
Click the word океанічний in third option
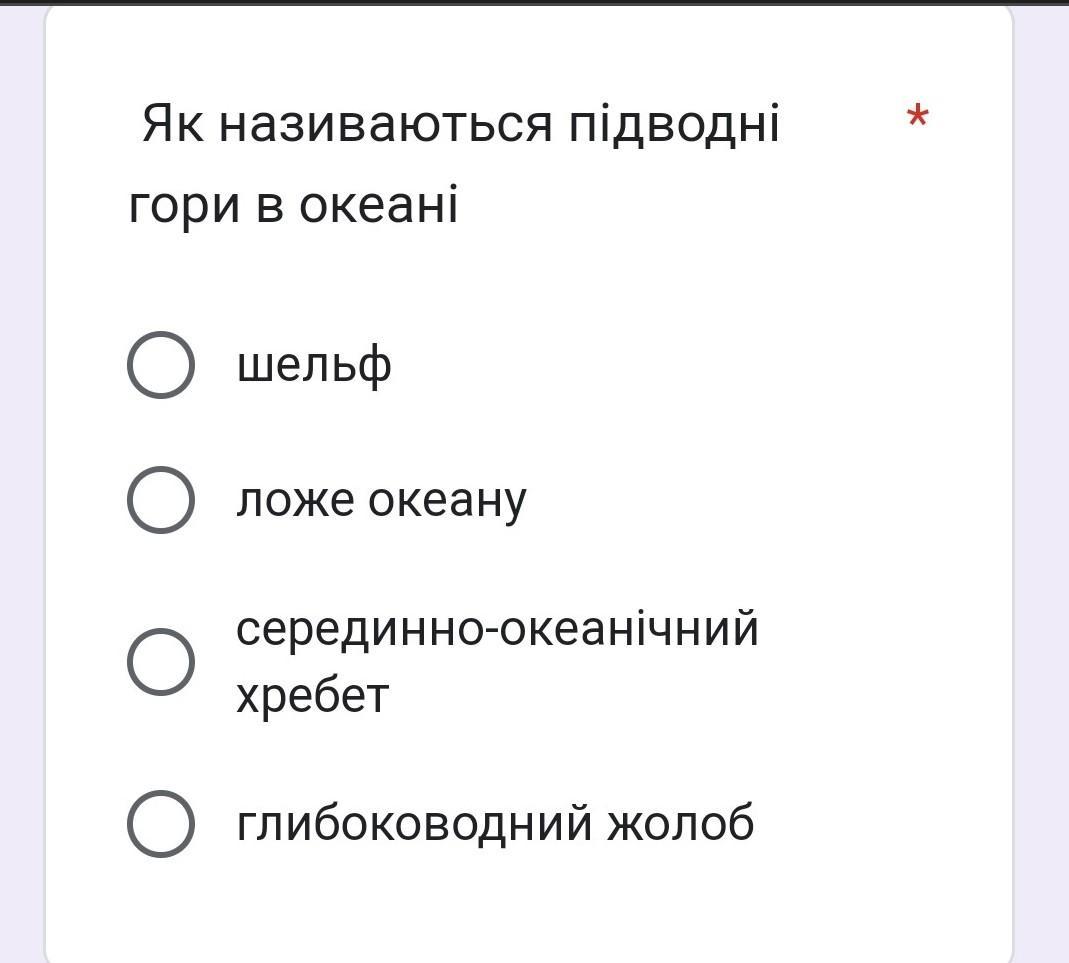pos(629,628)
